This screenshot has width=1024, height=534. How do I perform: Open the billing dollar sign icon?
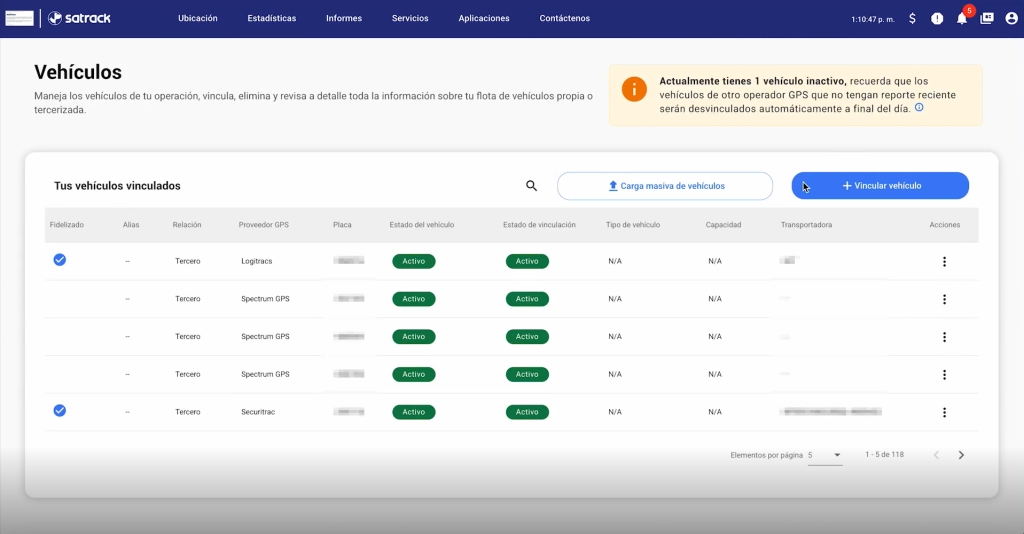click(912, 19)
